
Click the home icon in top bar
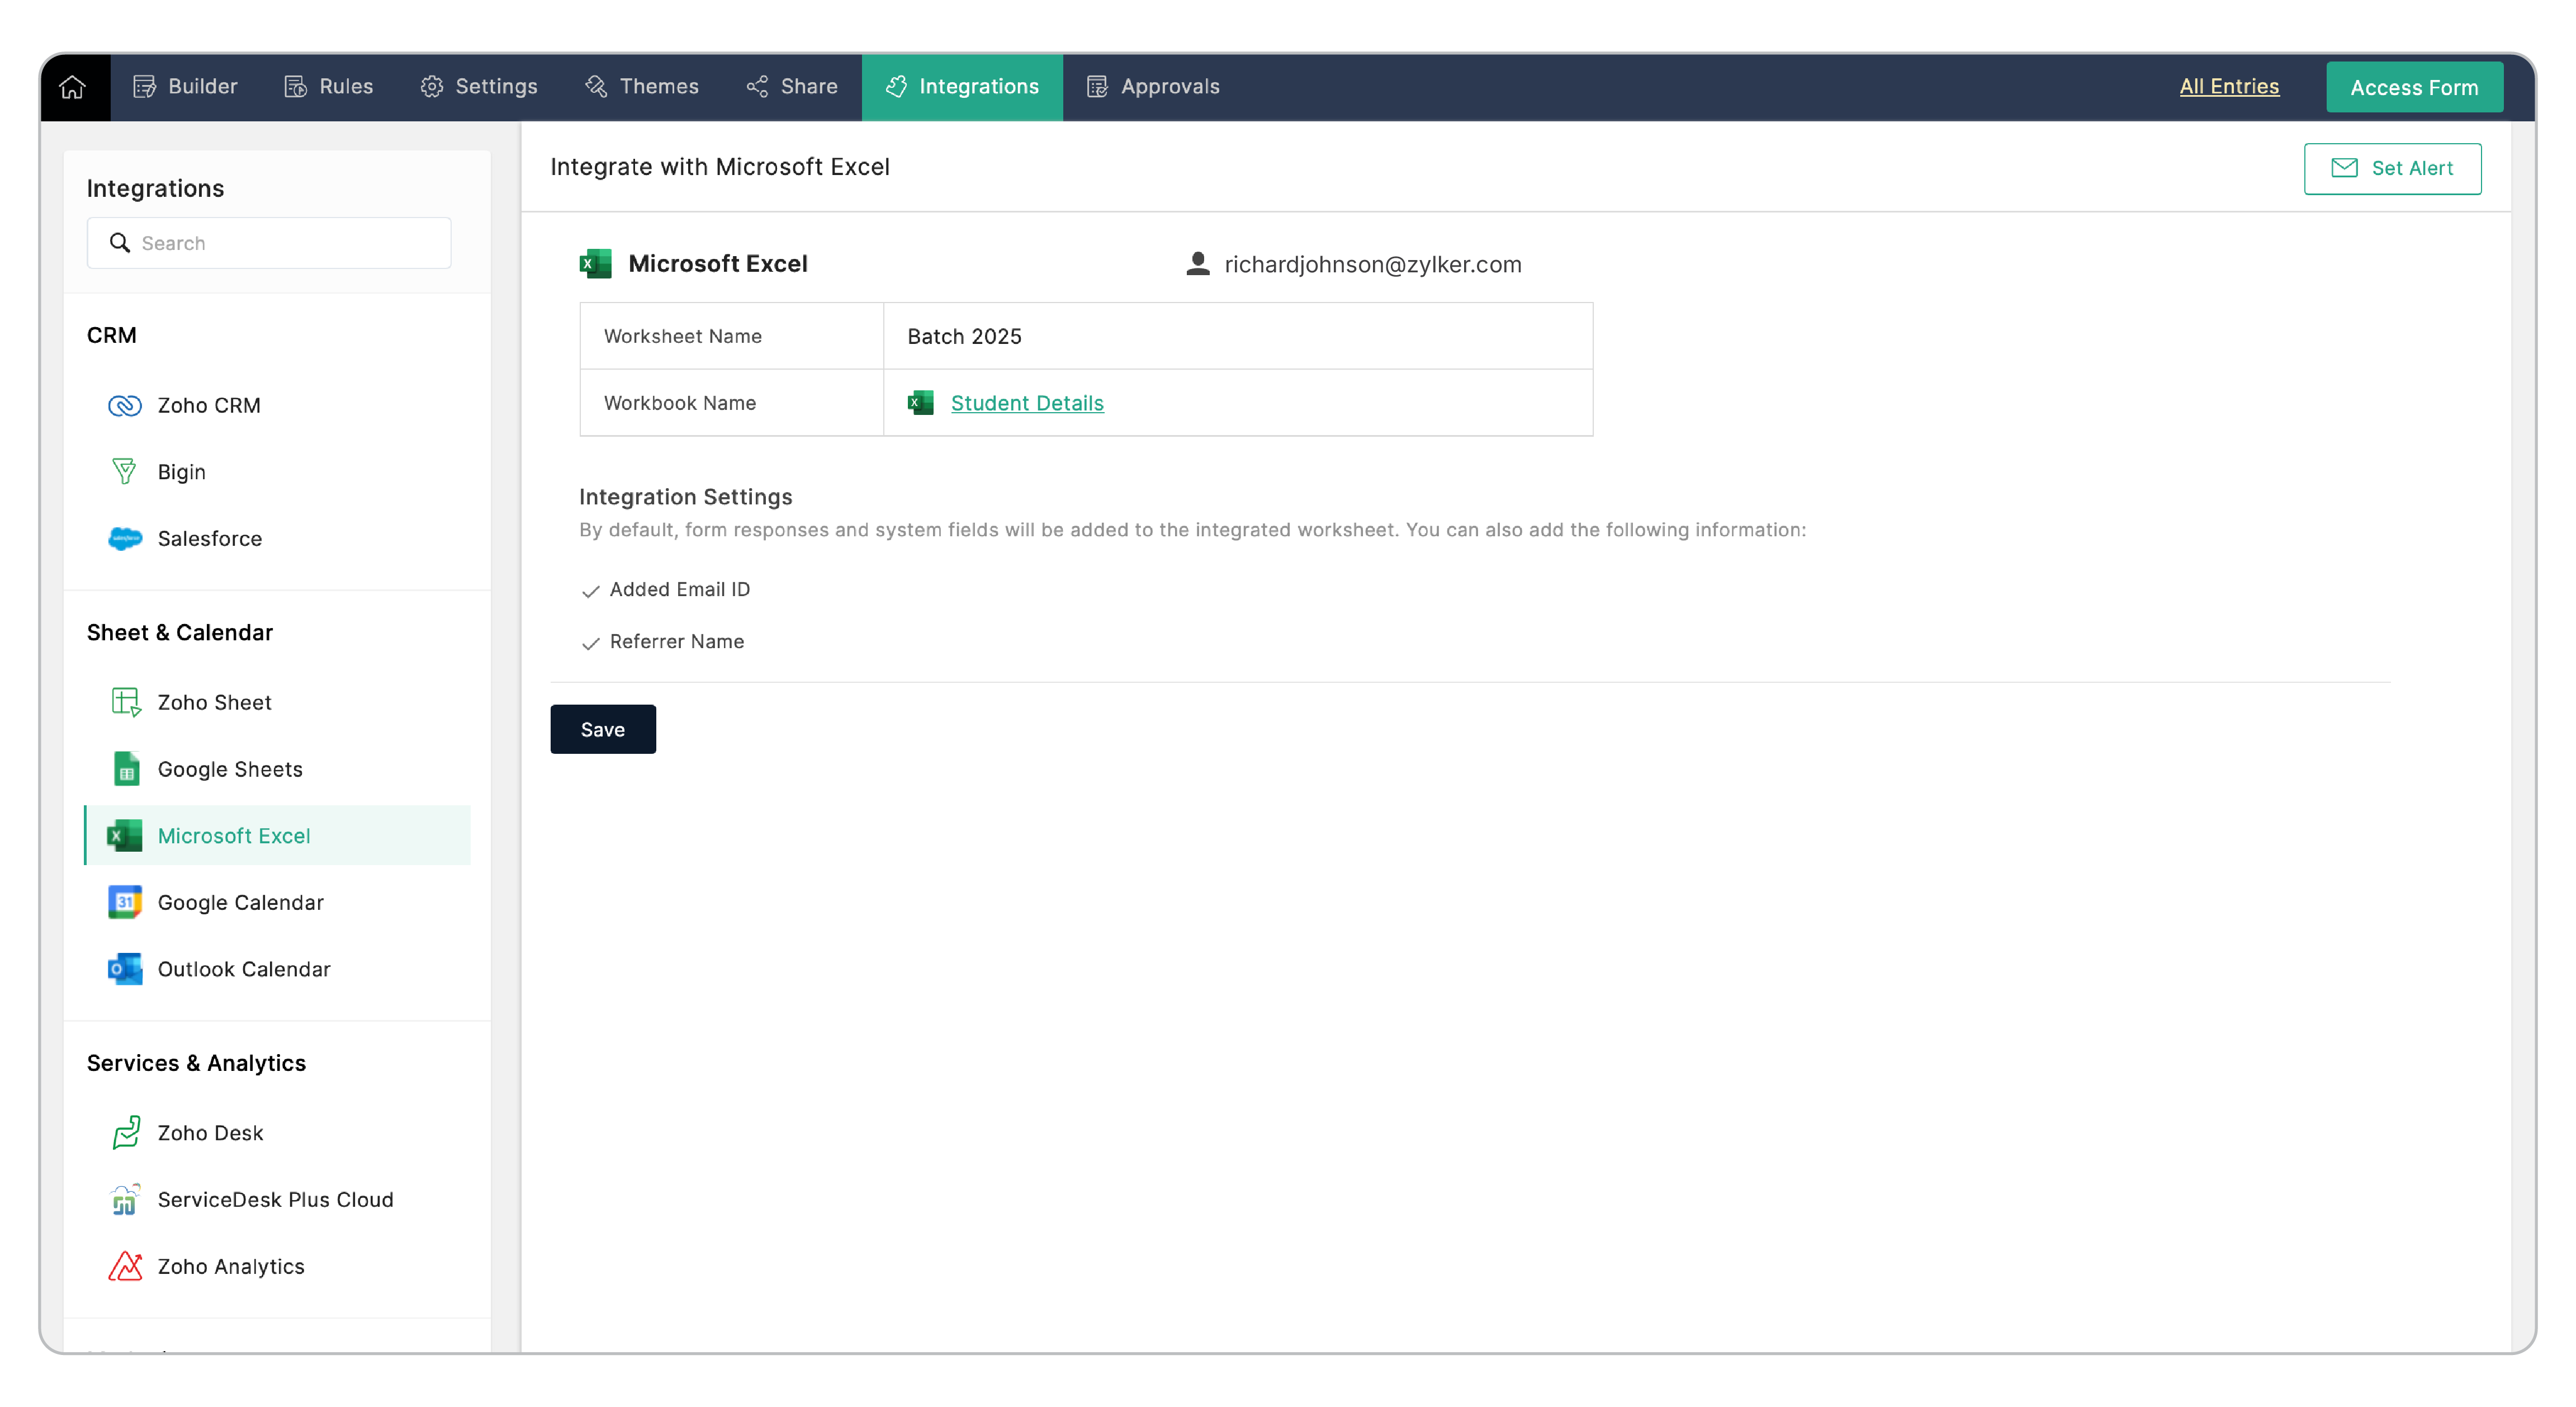(x=72, y=87)
